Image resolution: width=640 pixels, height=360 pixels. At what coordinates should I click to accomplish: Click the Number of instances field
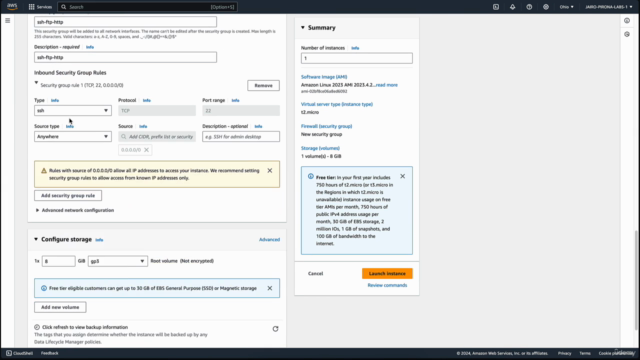pos(357,58)
